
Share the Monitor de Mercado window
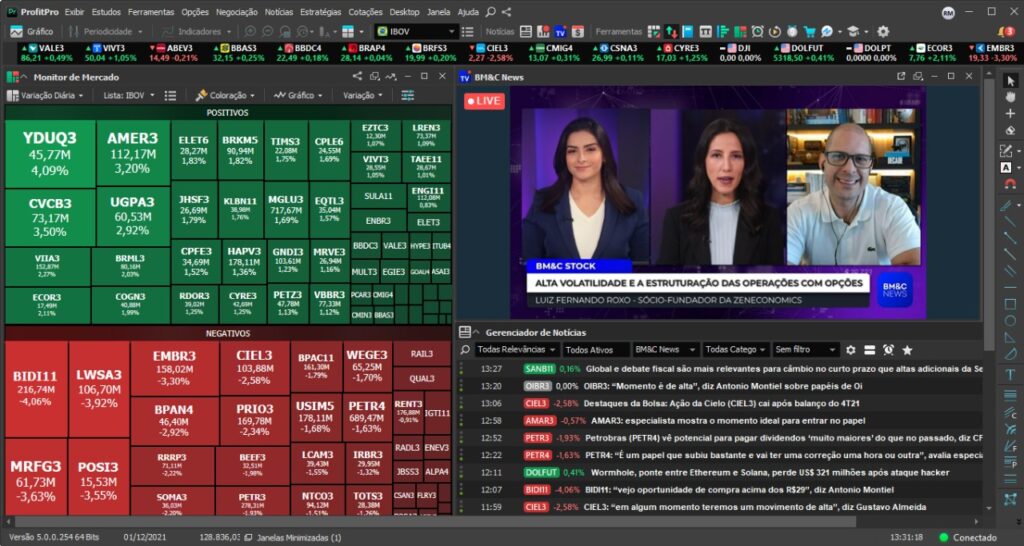[x=357, y=76]
